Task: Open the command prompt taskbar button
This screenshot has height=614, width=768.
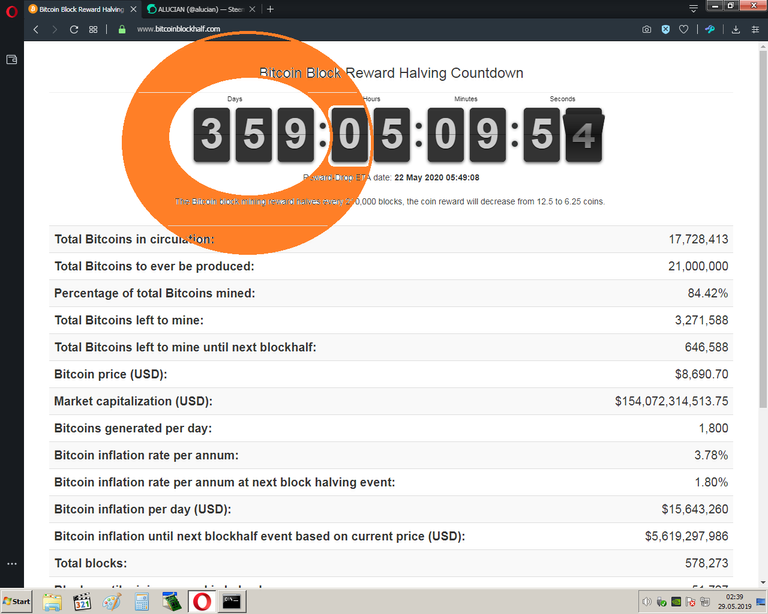Action: (x=232, y=602)
